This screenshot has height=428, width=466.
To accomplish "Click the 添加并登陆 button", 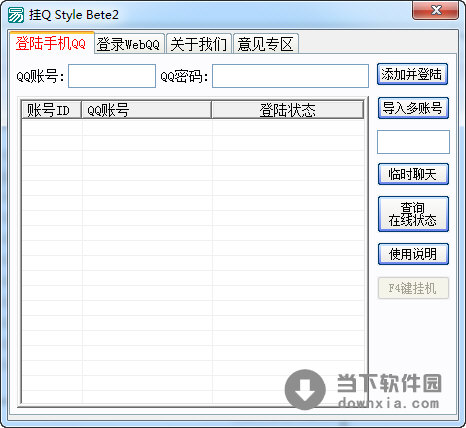I will [x=413, y=74].
